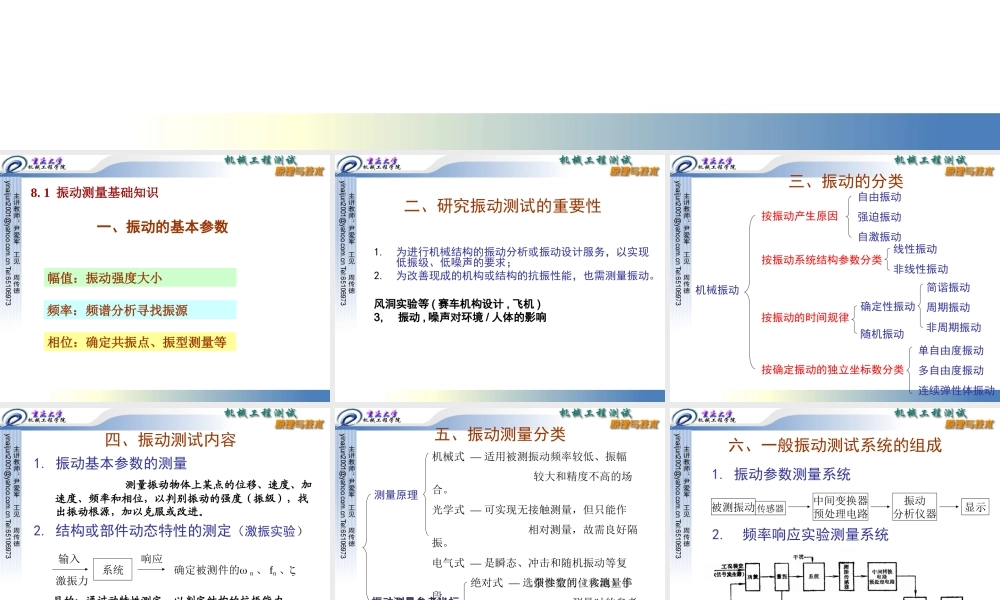Click the 输入 label above the arrow
1000x600 pixels.
tap(69, 559)
